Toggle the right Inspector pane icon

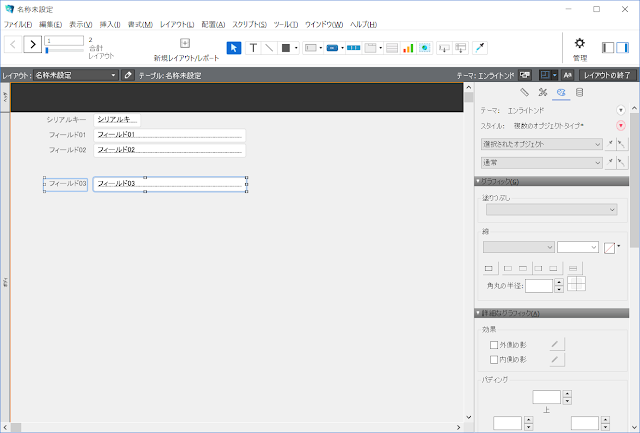click(622, 48)
